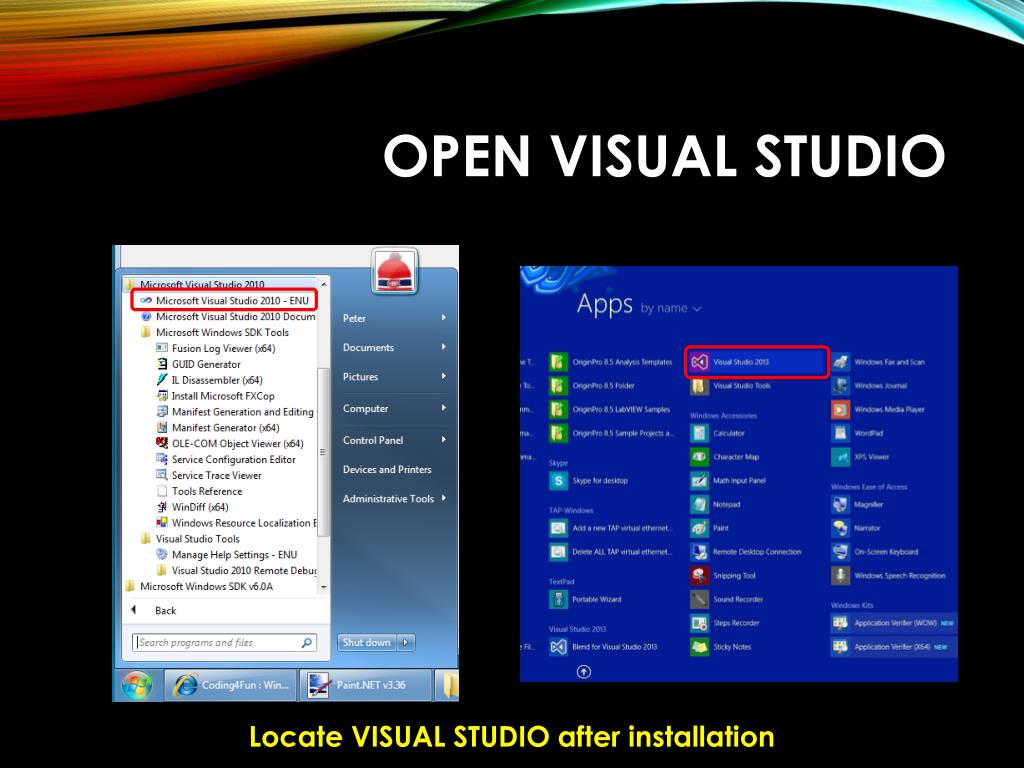Open Remote Desktop Connection icon

click(x=699, y=552)
